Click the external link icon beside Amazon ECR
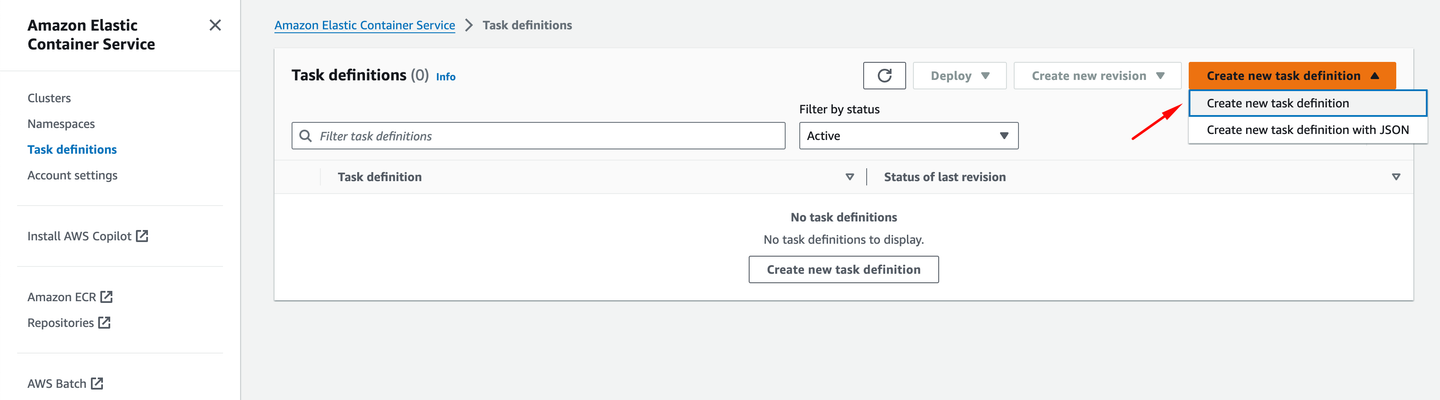This screenshot has width=1440, height=400. (107, 297)
